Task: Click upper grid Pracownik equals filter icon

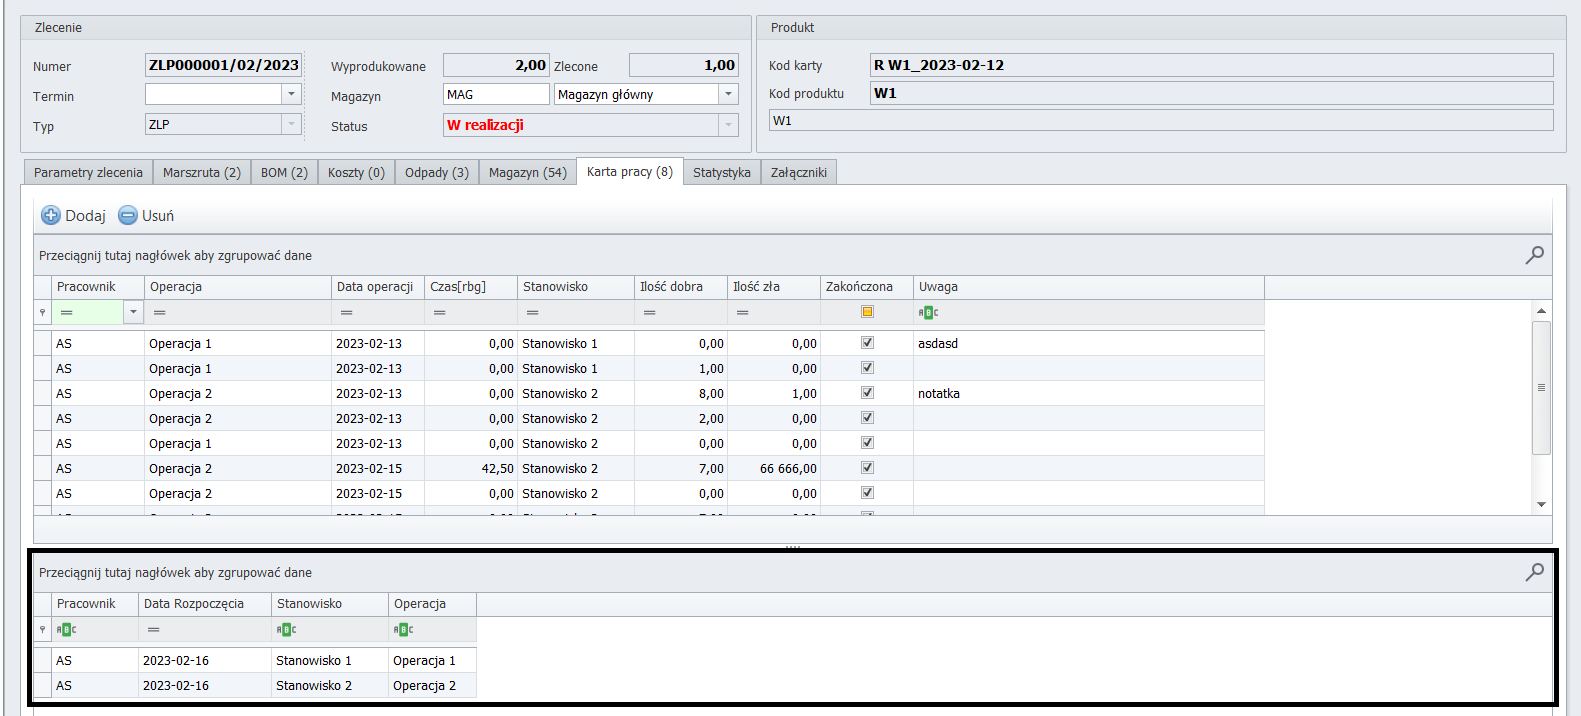Action: (x=66, y=313)
